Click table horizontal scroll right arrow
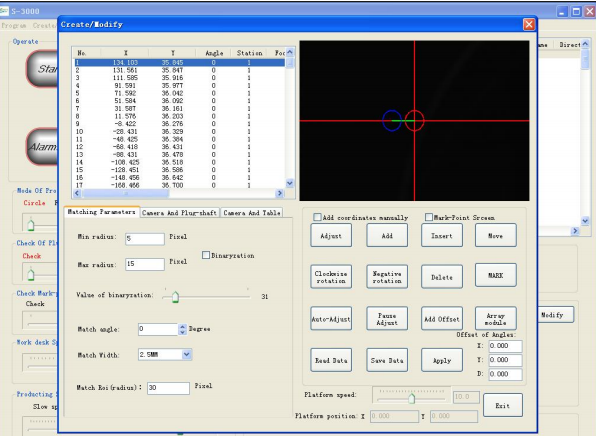This screenshot has height=436, width=596. [x=280, y=193]
